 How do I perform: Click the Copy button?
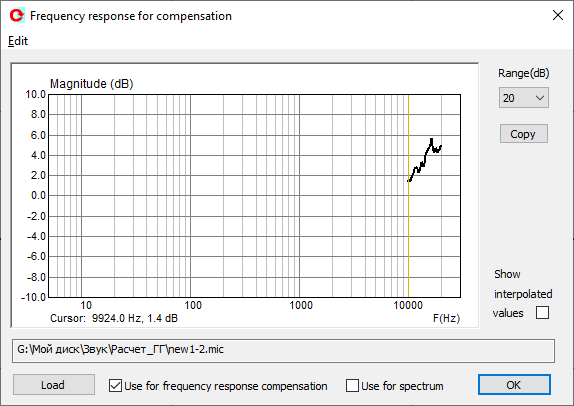(523, 134)
